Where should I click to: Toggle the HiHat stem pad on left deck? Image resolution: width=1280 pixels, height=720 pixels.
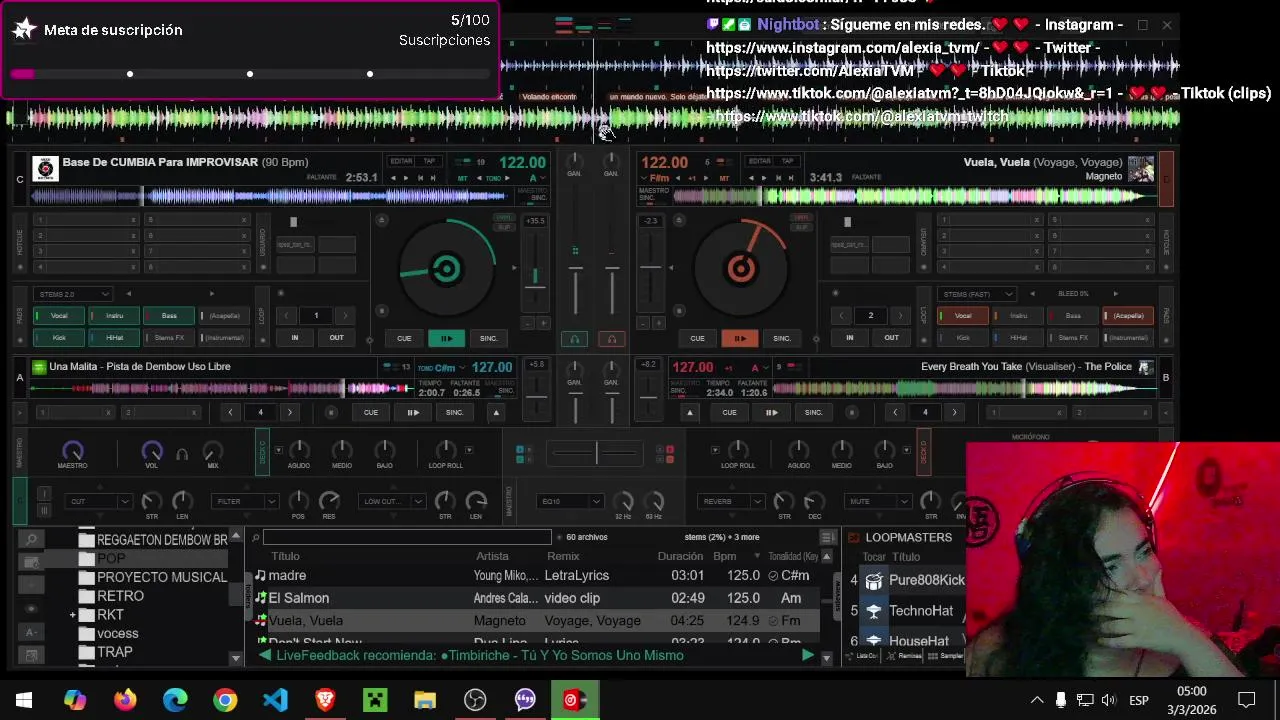pos(114,338)
